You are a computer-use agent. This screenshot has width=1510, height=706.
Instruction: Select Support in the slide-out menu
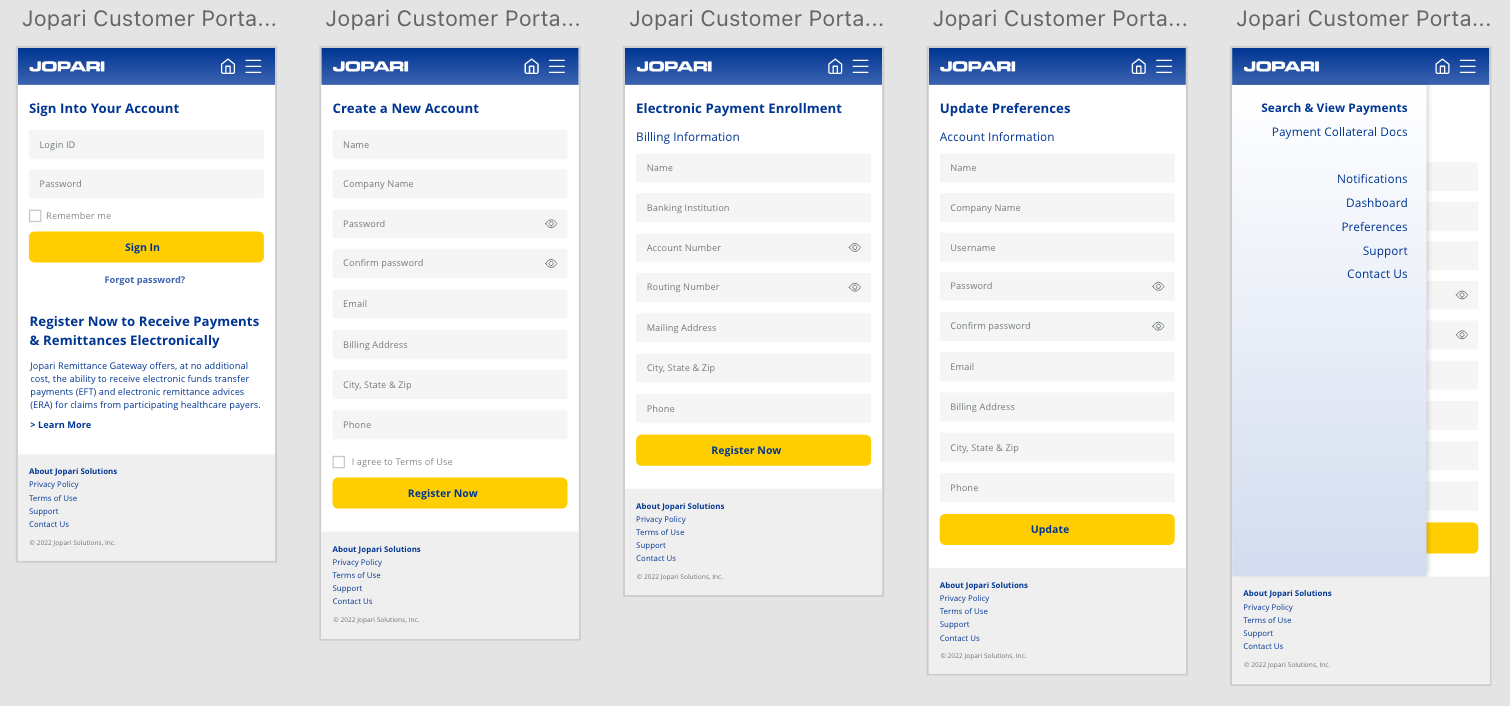pos(1385,251)
